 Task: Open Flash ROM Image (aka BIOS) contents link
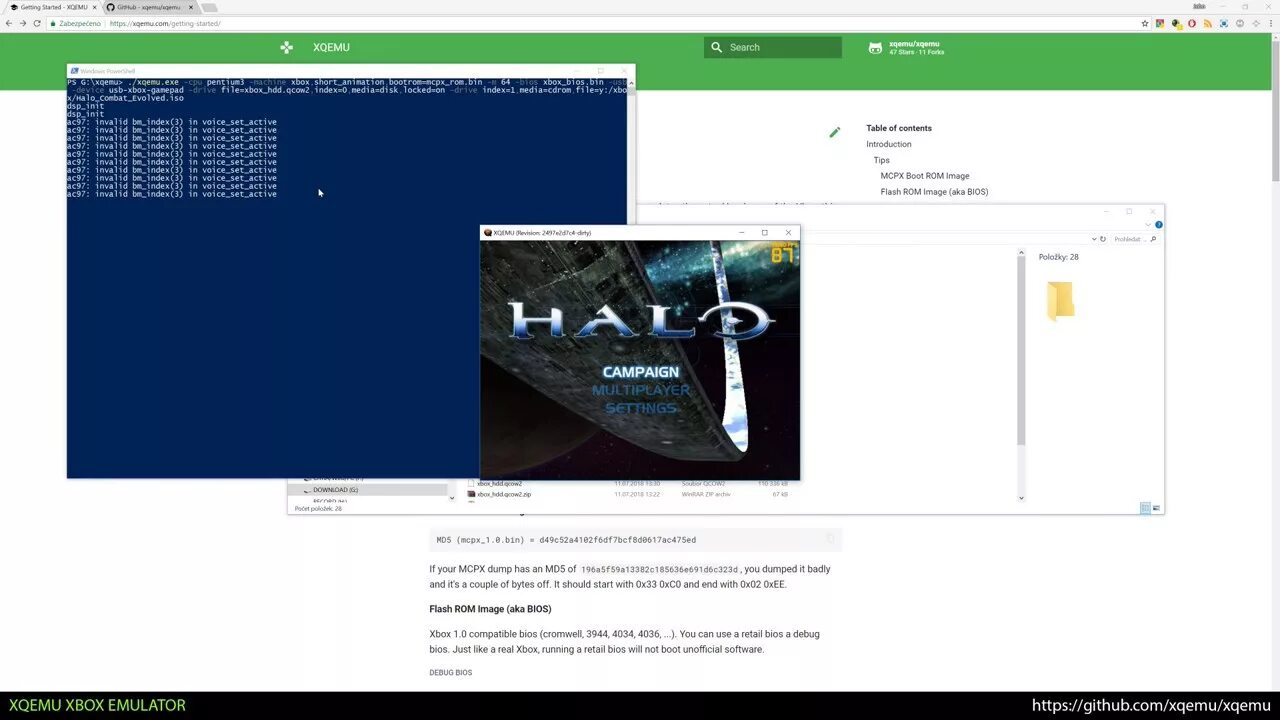pos(934,192)
